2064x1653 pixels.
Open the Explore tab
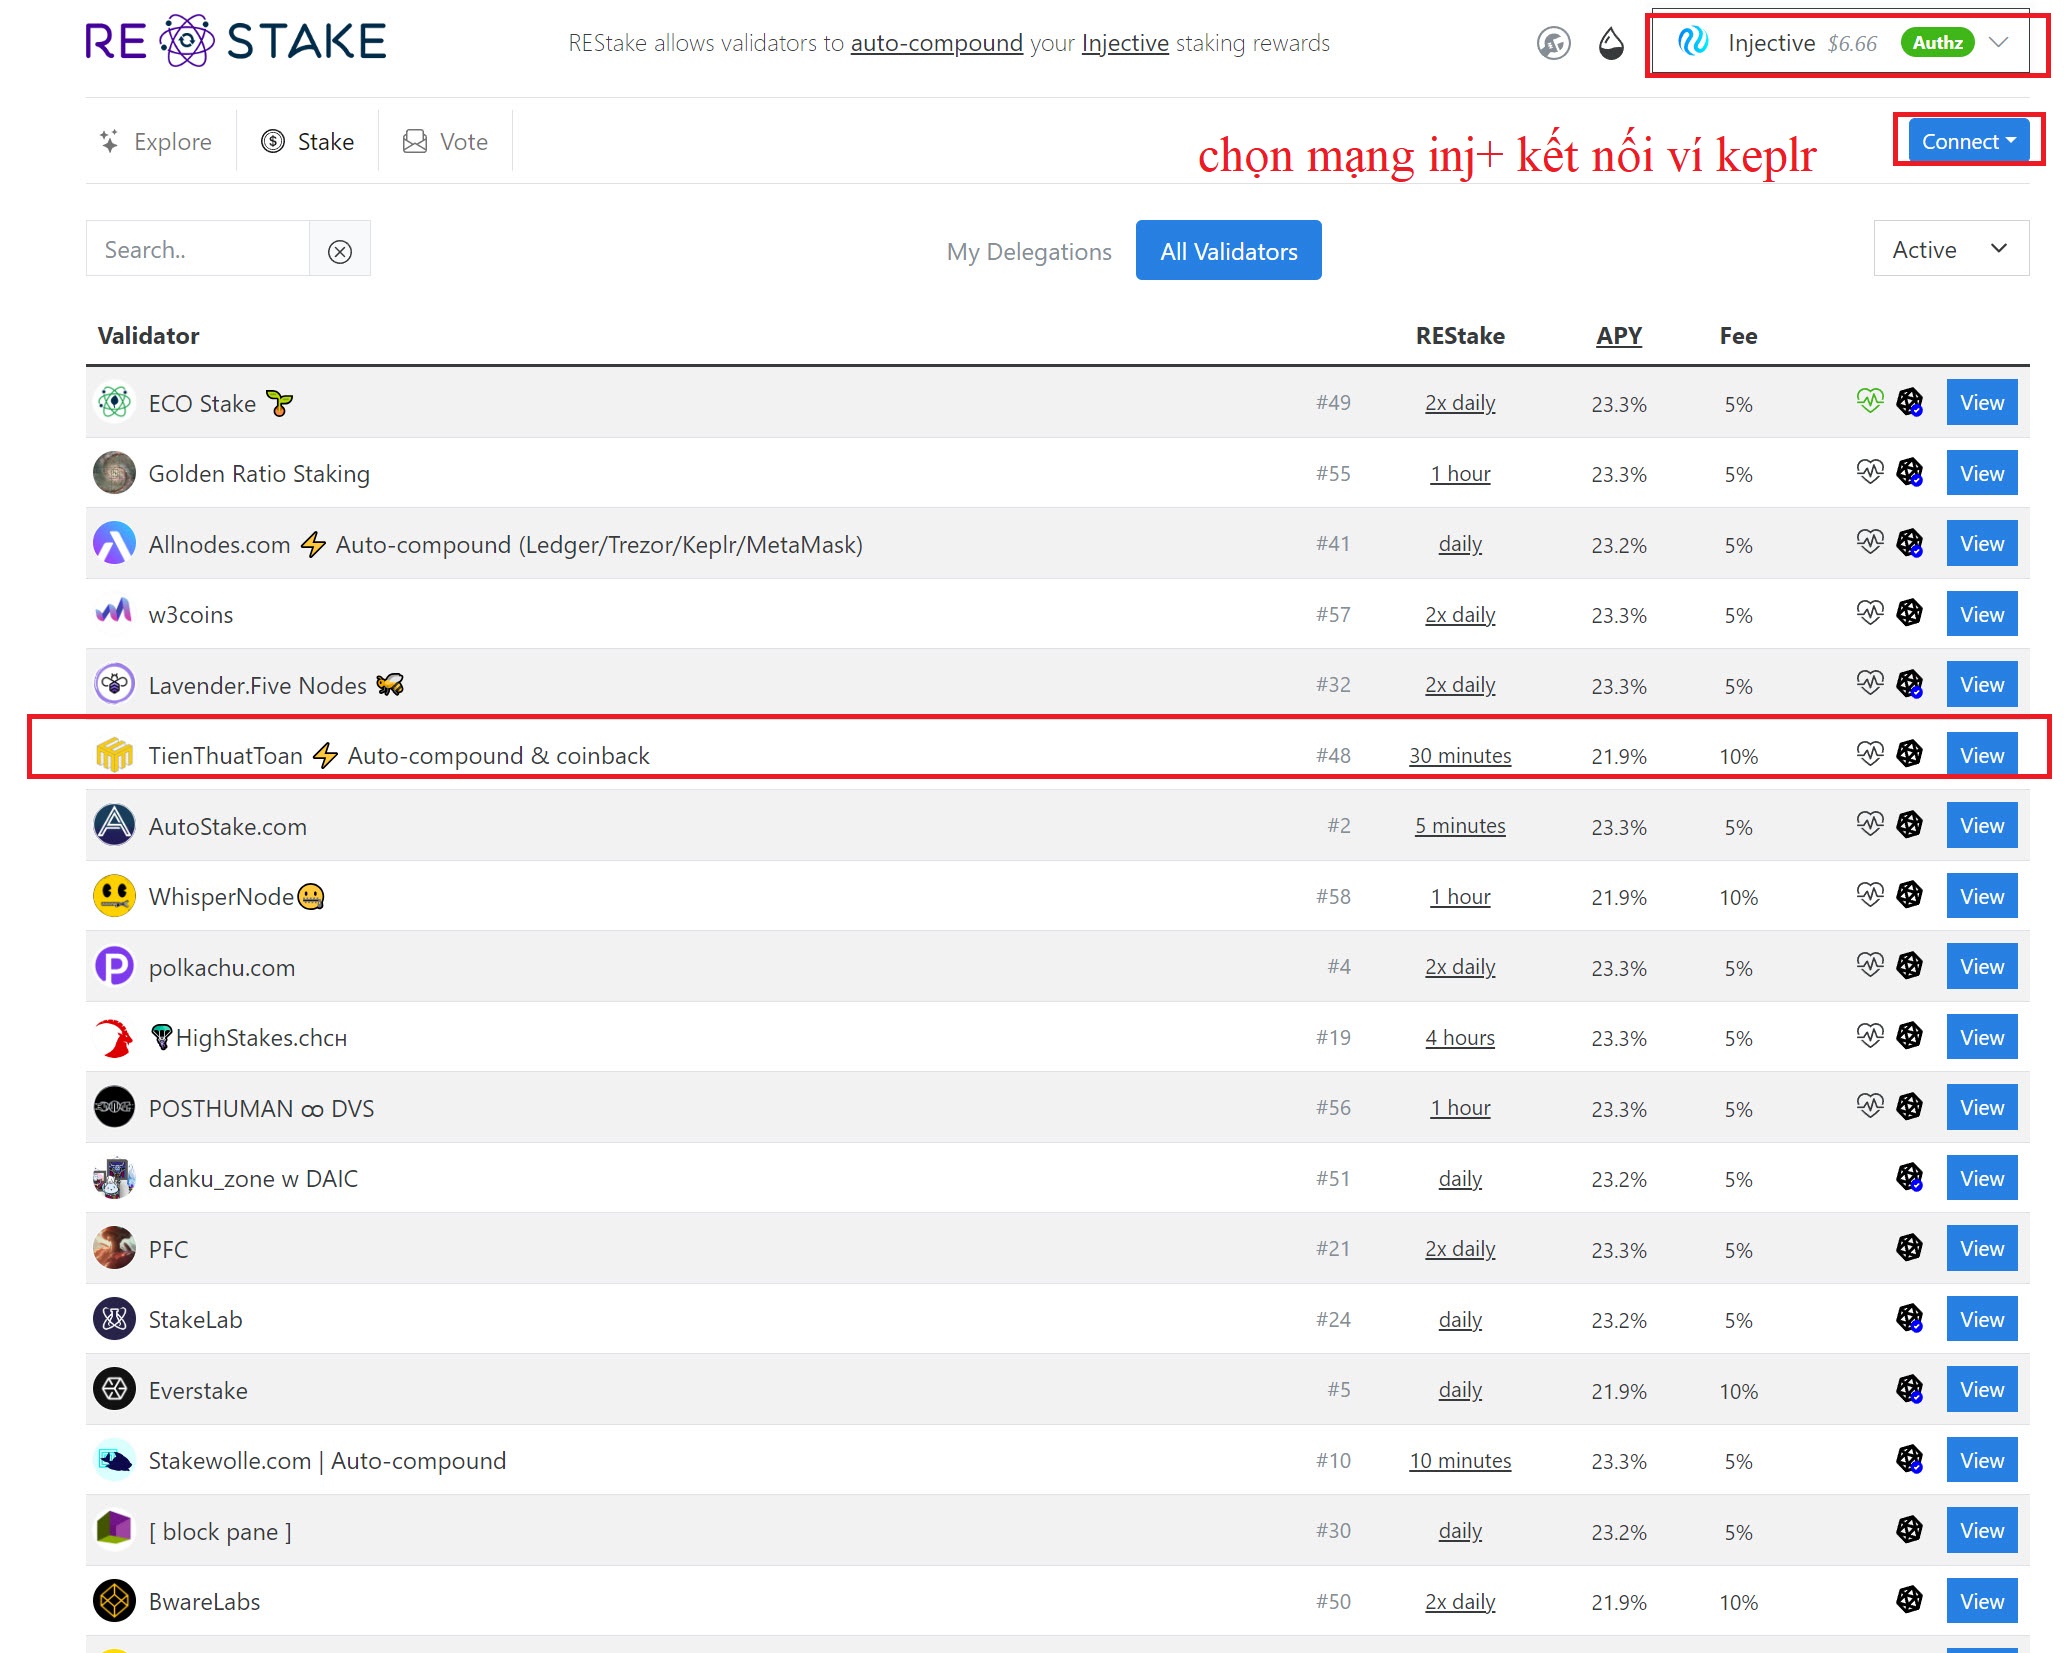(156, 142)
